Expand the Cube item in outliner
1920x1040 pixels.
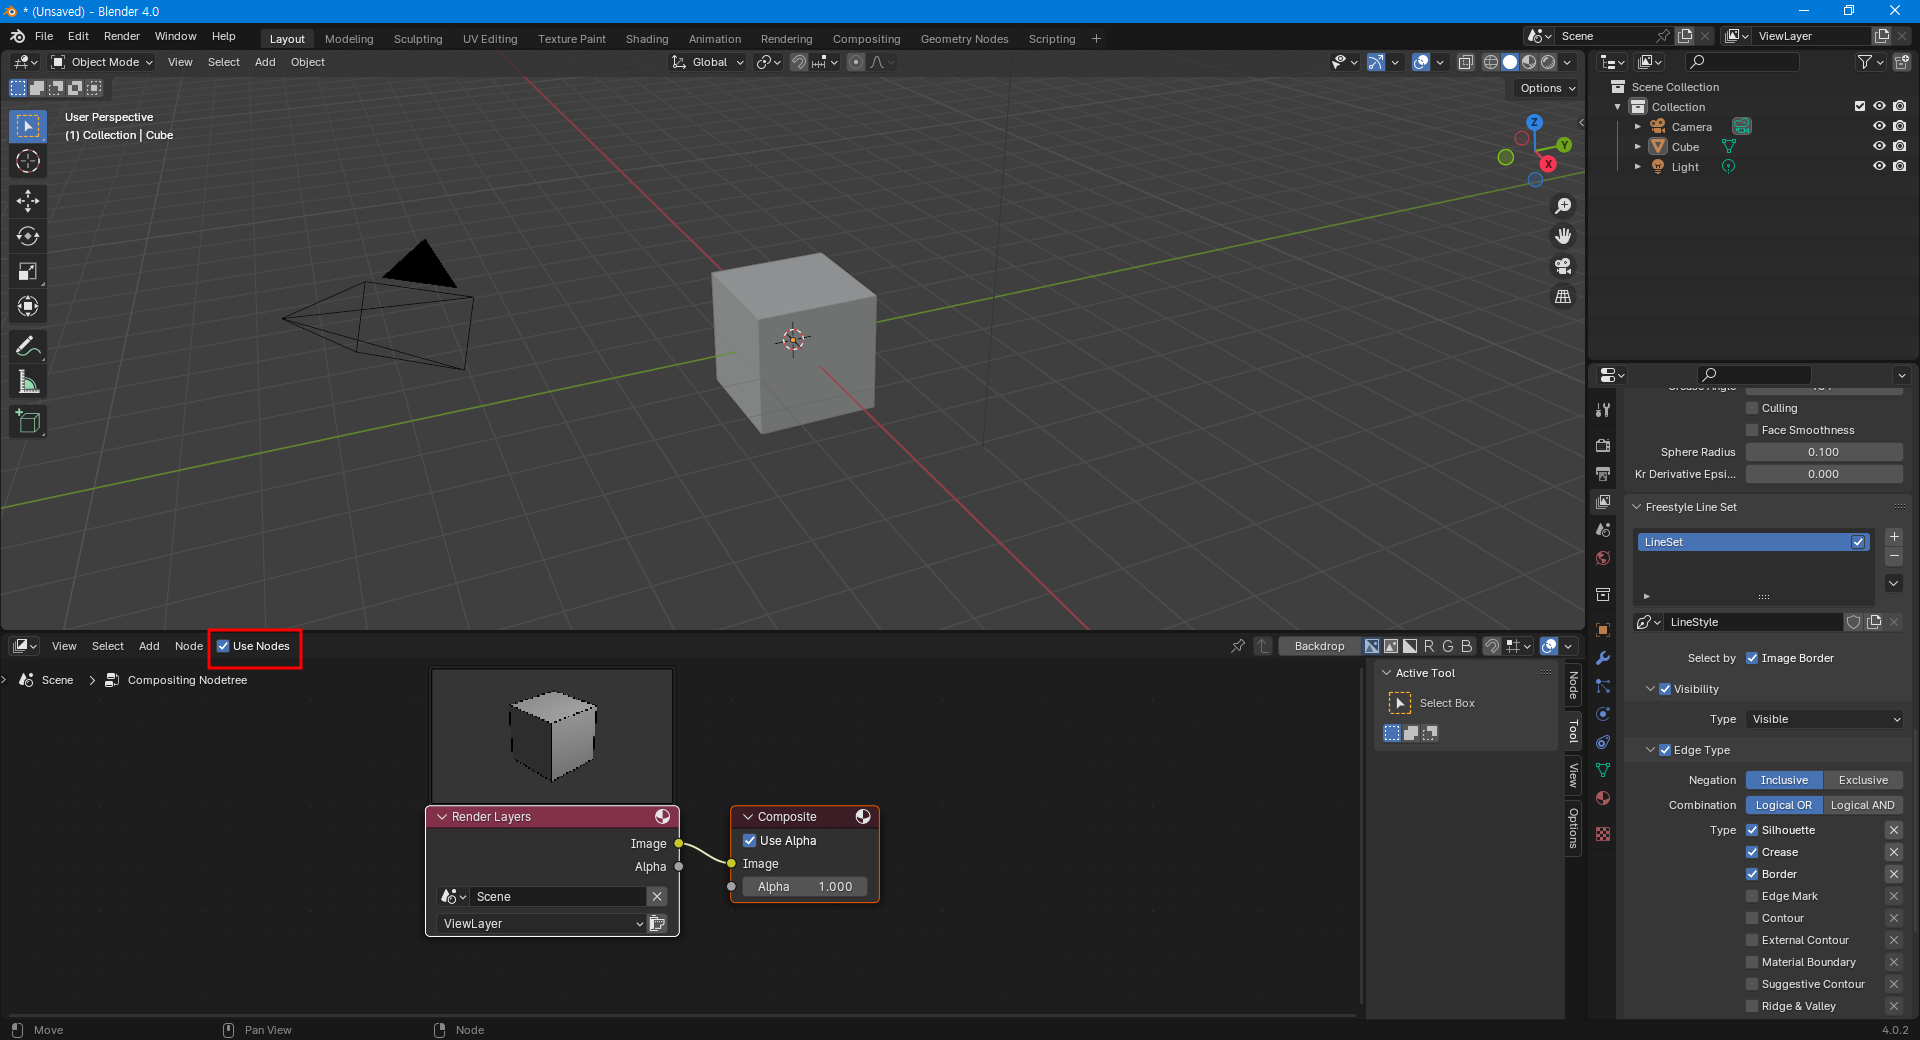coord(1638,147)
